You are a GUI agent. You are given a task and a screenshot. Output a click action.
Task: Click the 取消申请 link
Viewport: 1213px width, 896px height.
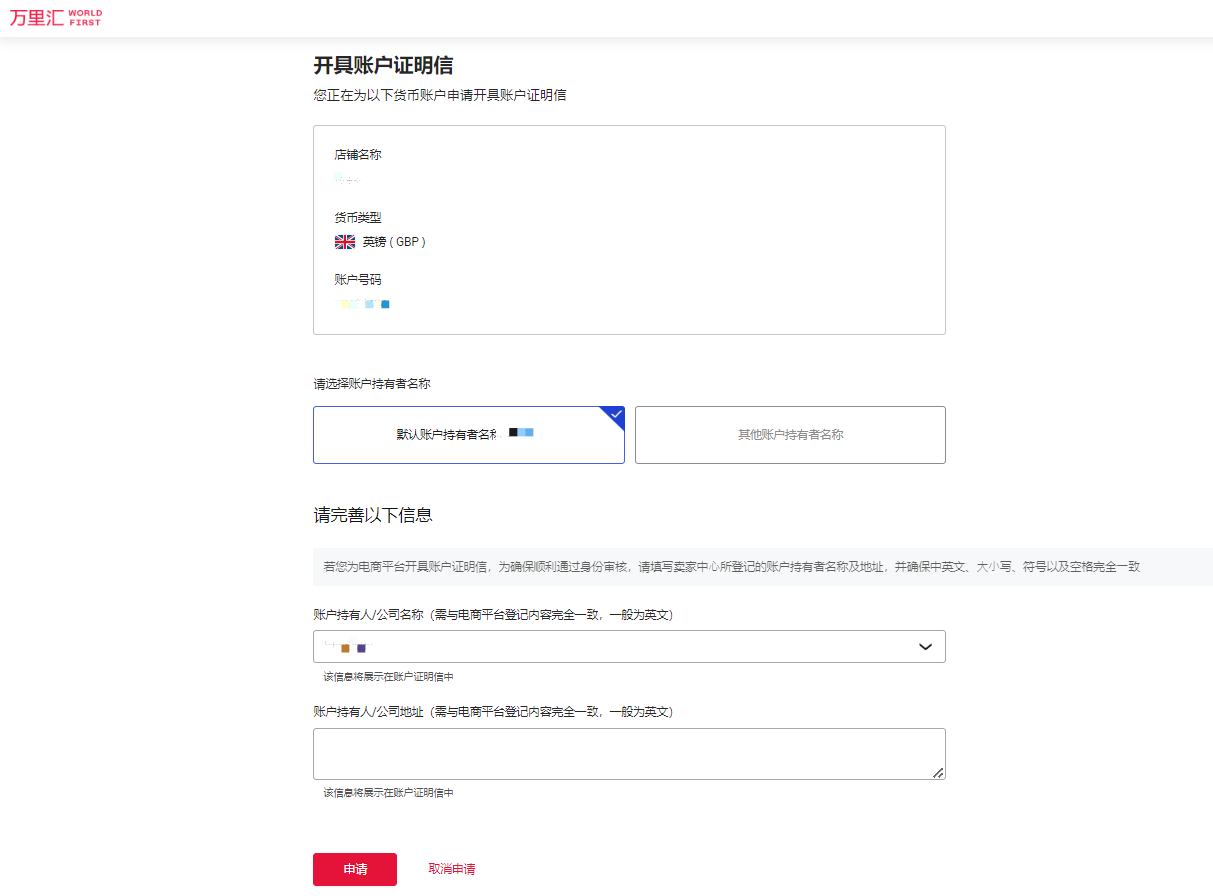(452, 869)
